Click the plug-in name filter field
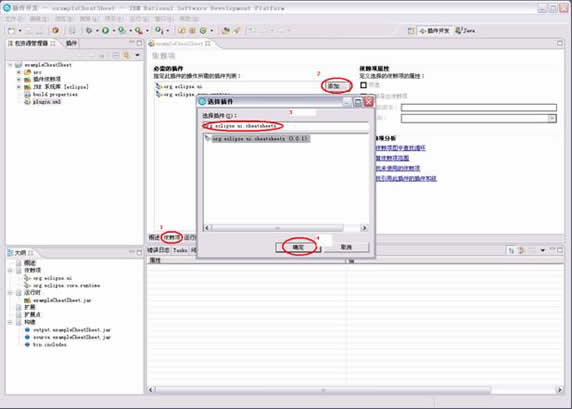This screenshot has height=409, width=572. point(285,126)
